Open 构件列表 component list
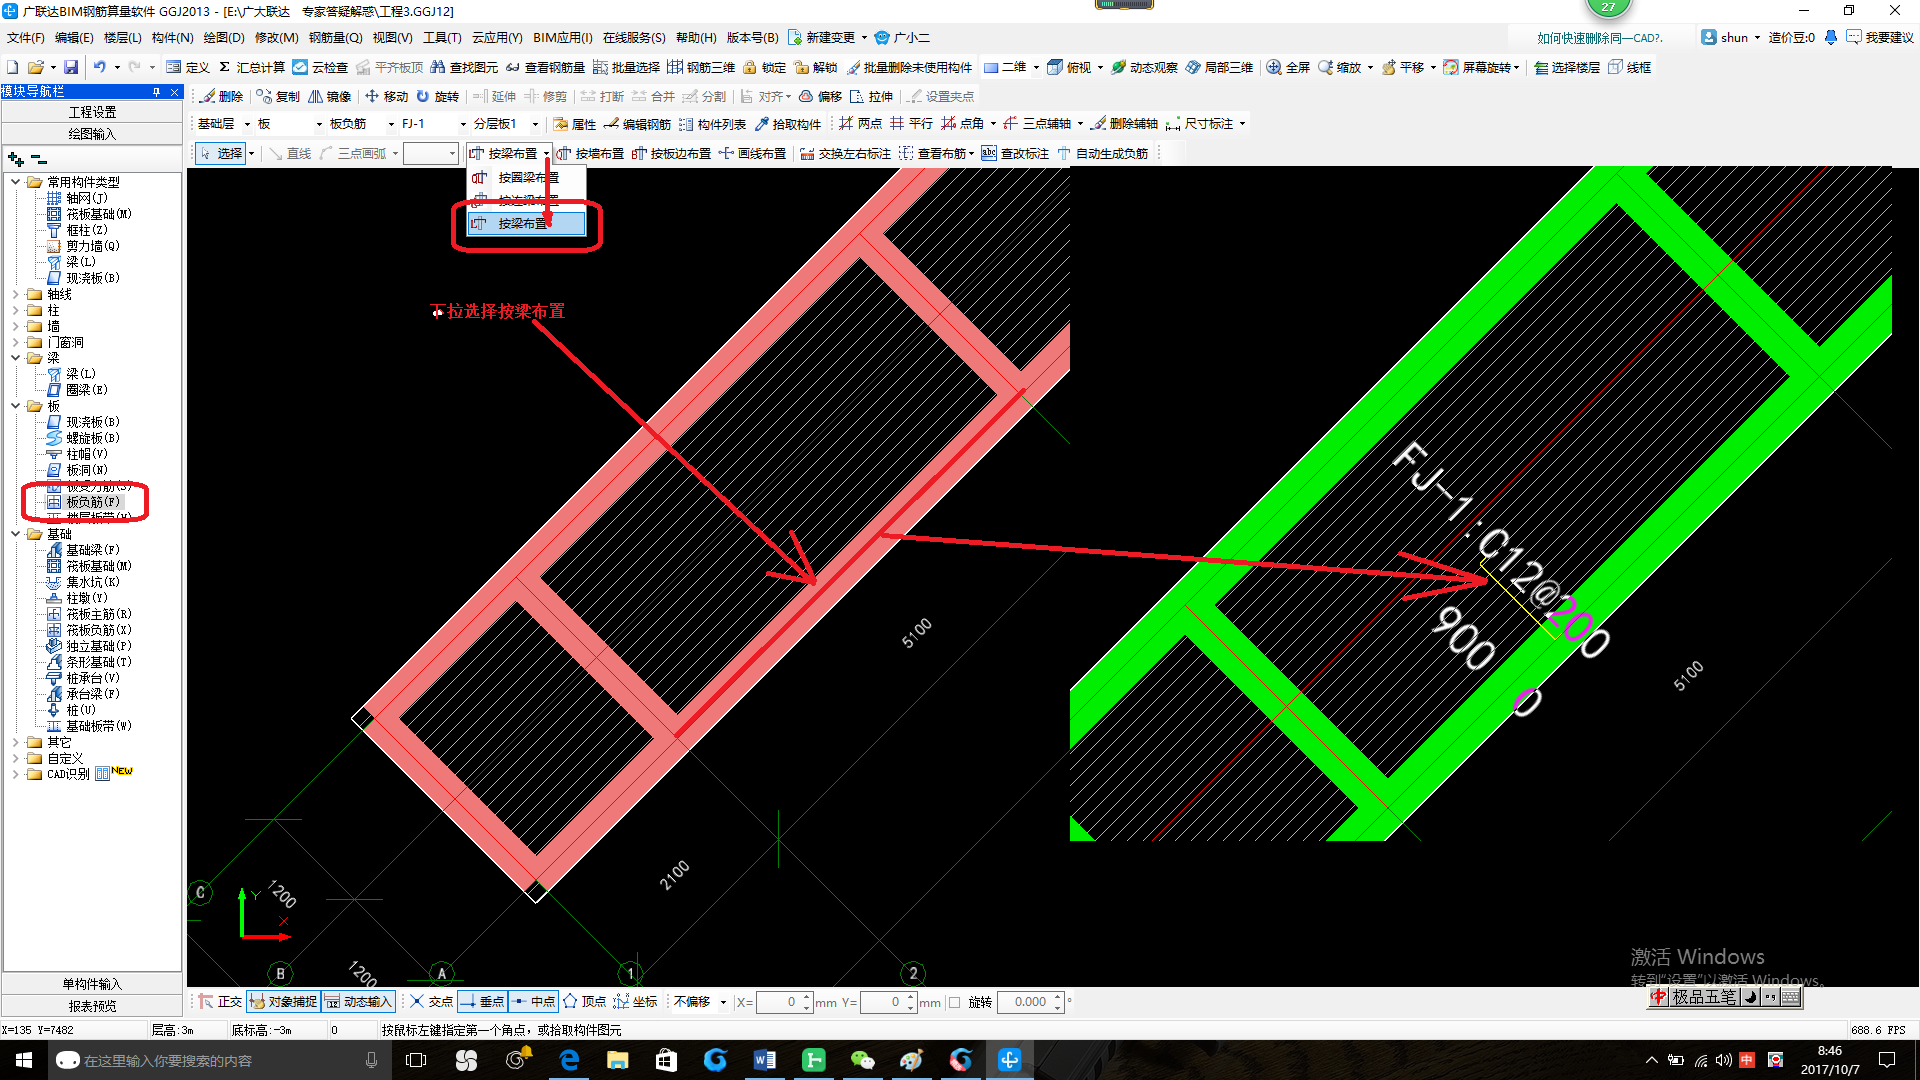1920x1080 pixels. click(712, 124)
